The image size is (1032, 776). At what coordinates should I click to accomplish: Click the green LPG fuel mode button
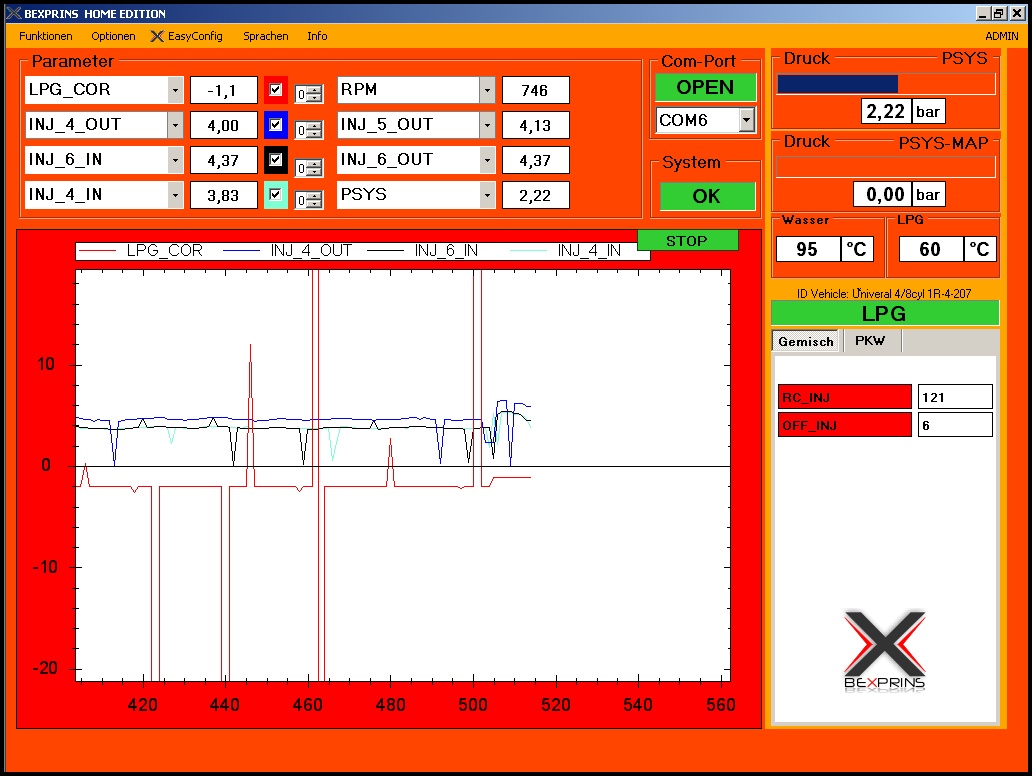click(885, 313)
